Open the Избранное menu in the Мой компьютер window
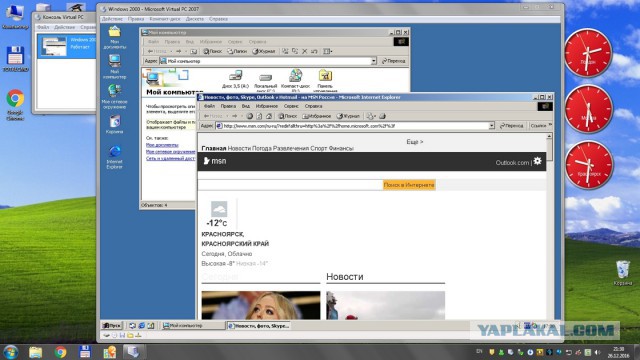 pos(211,42)
